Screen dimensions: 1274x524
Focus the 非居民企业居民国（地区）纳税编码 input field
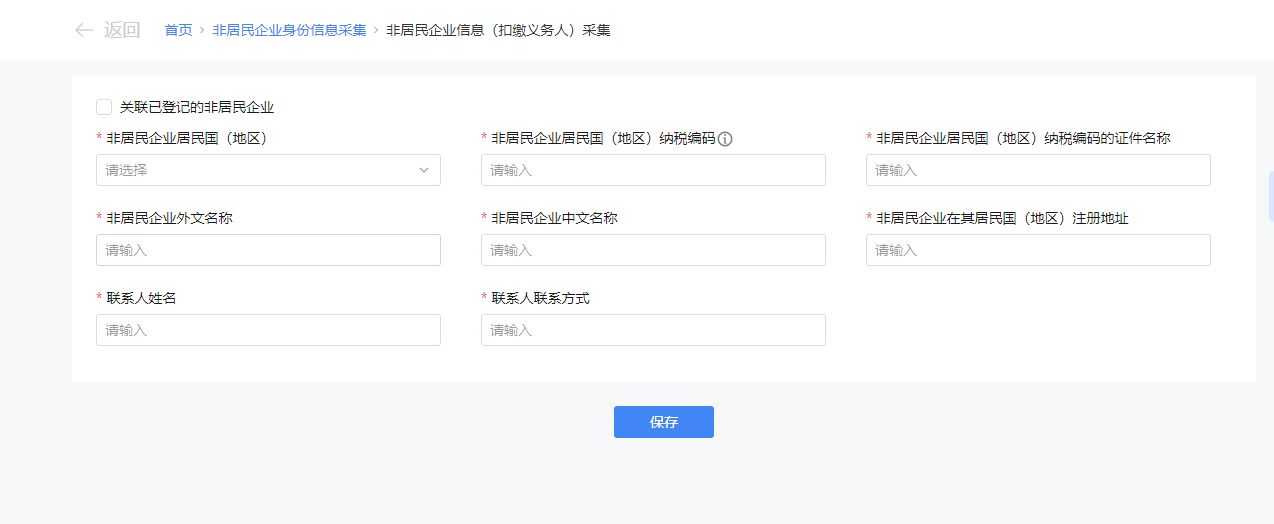653,170
